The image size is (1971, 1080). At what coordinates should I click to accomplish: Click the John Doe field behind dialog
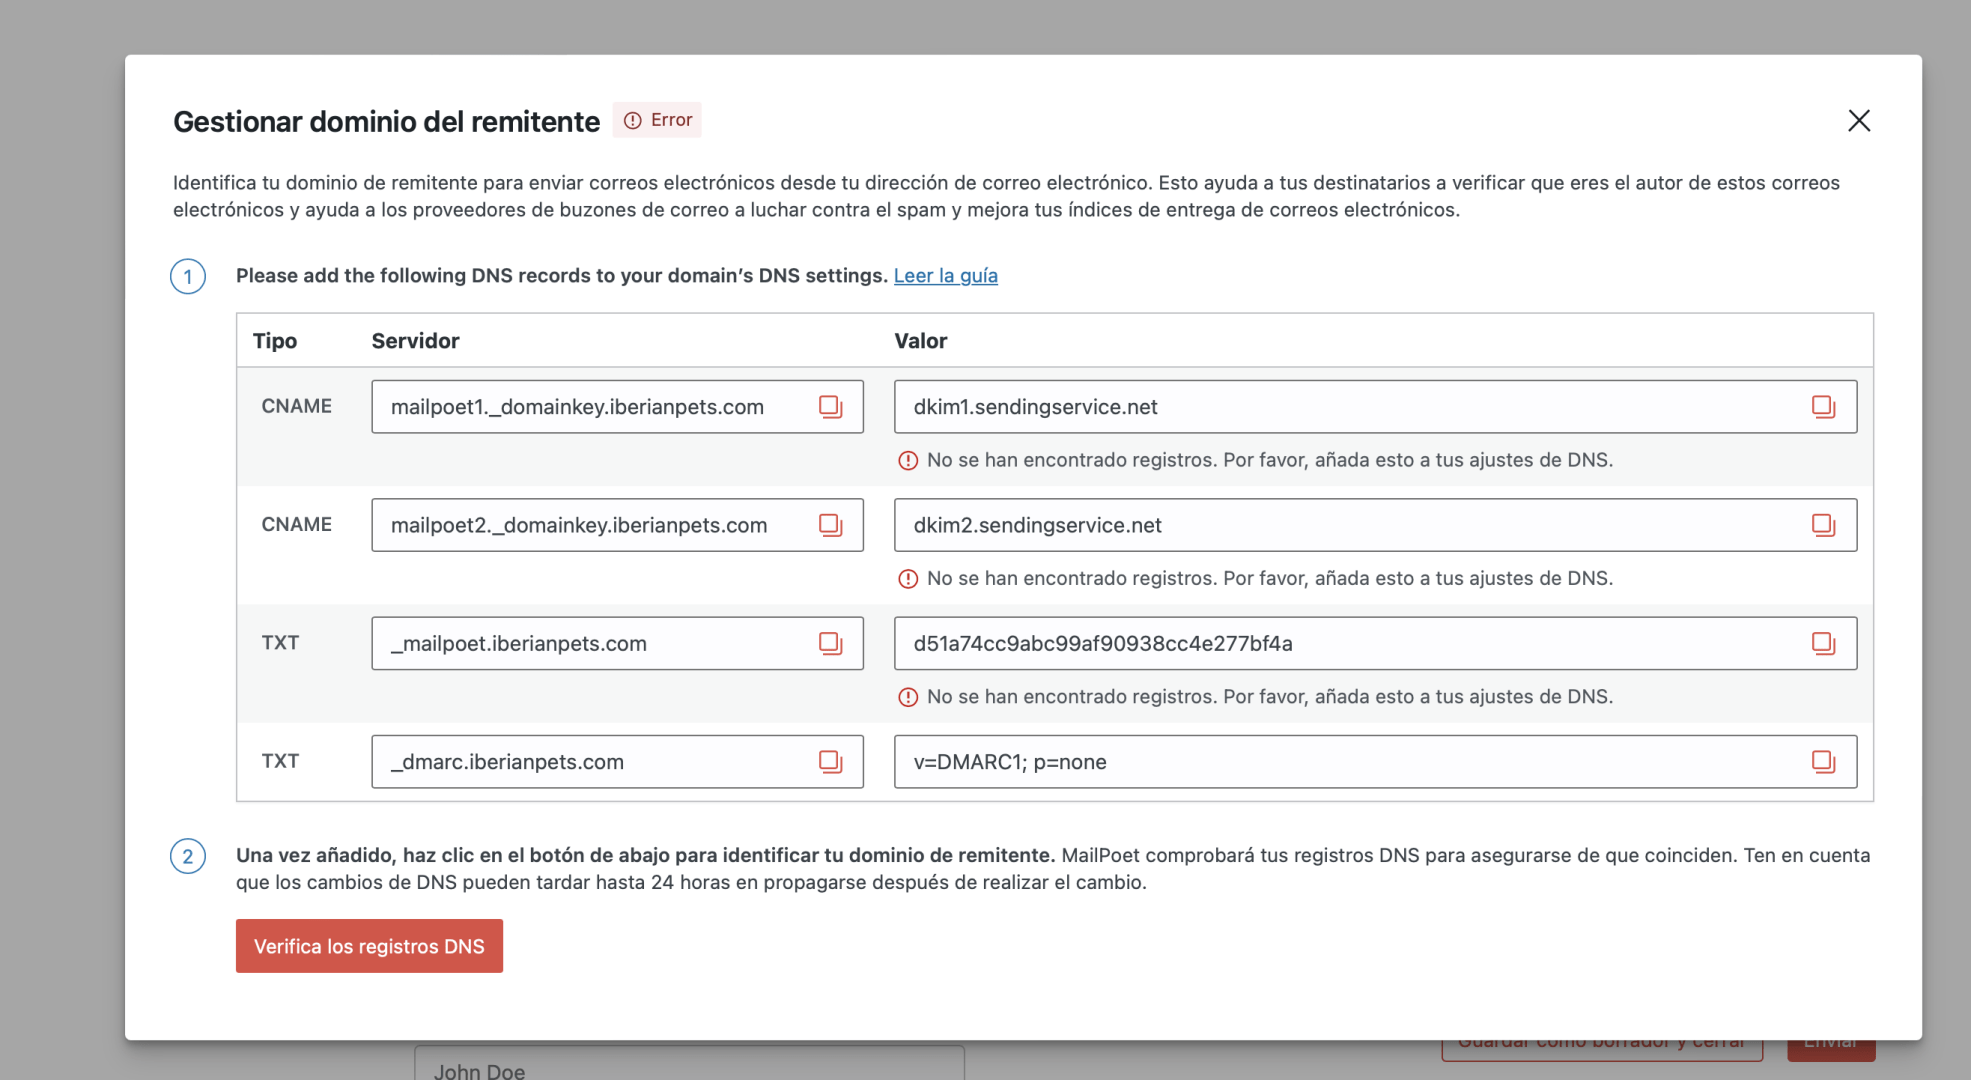point(689,1063)
